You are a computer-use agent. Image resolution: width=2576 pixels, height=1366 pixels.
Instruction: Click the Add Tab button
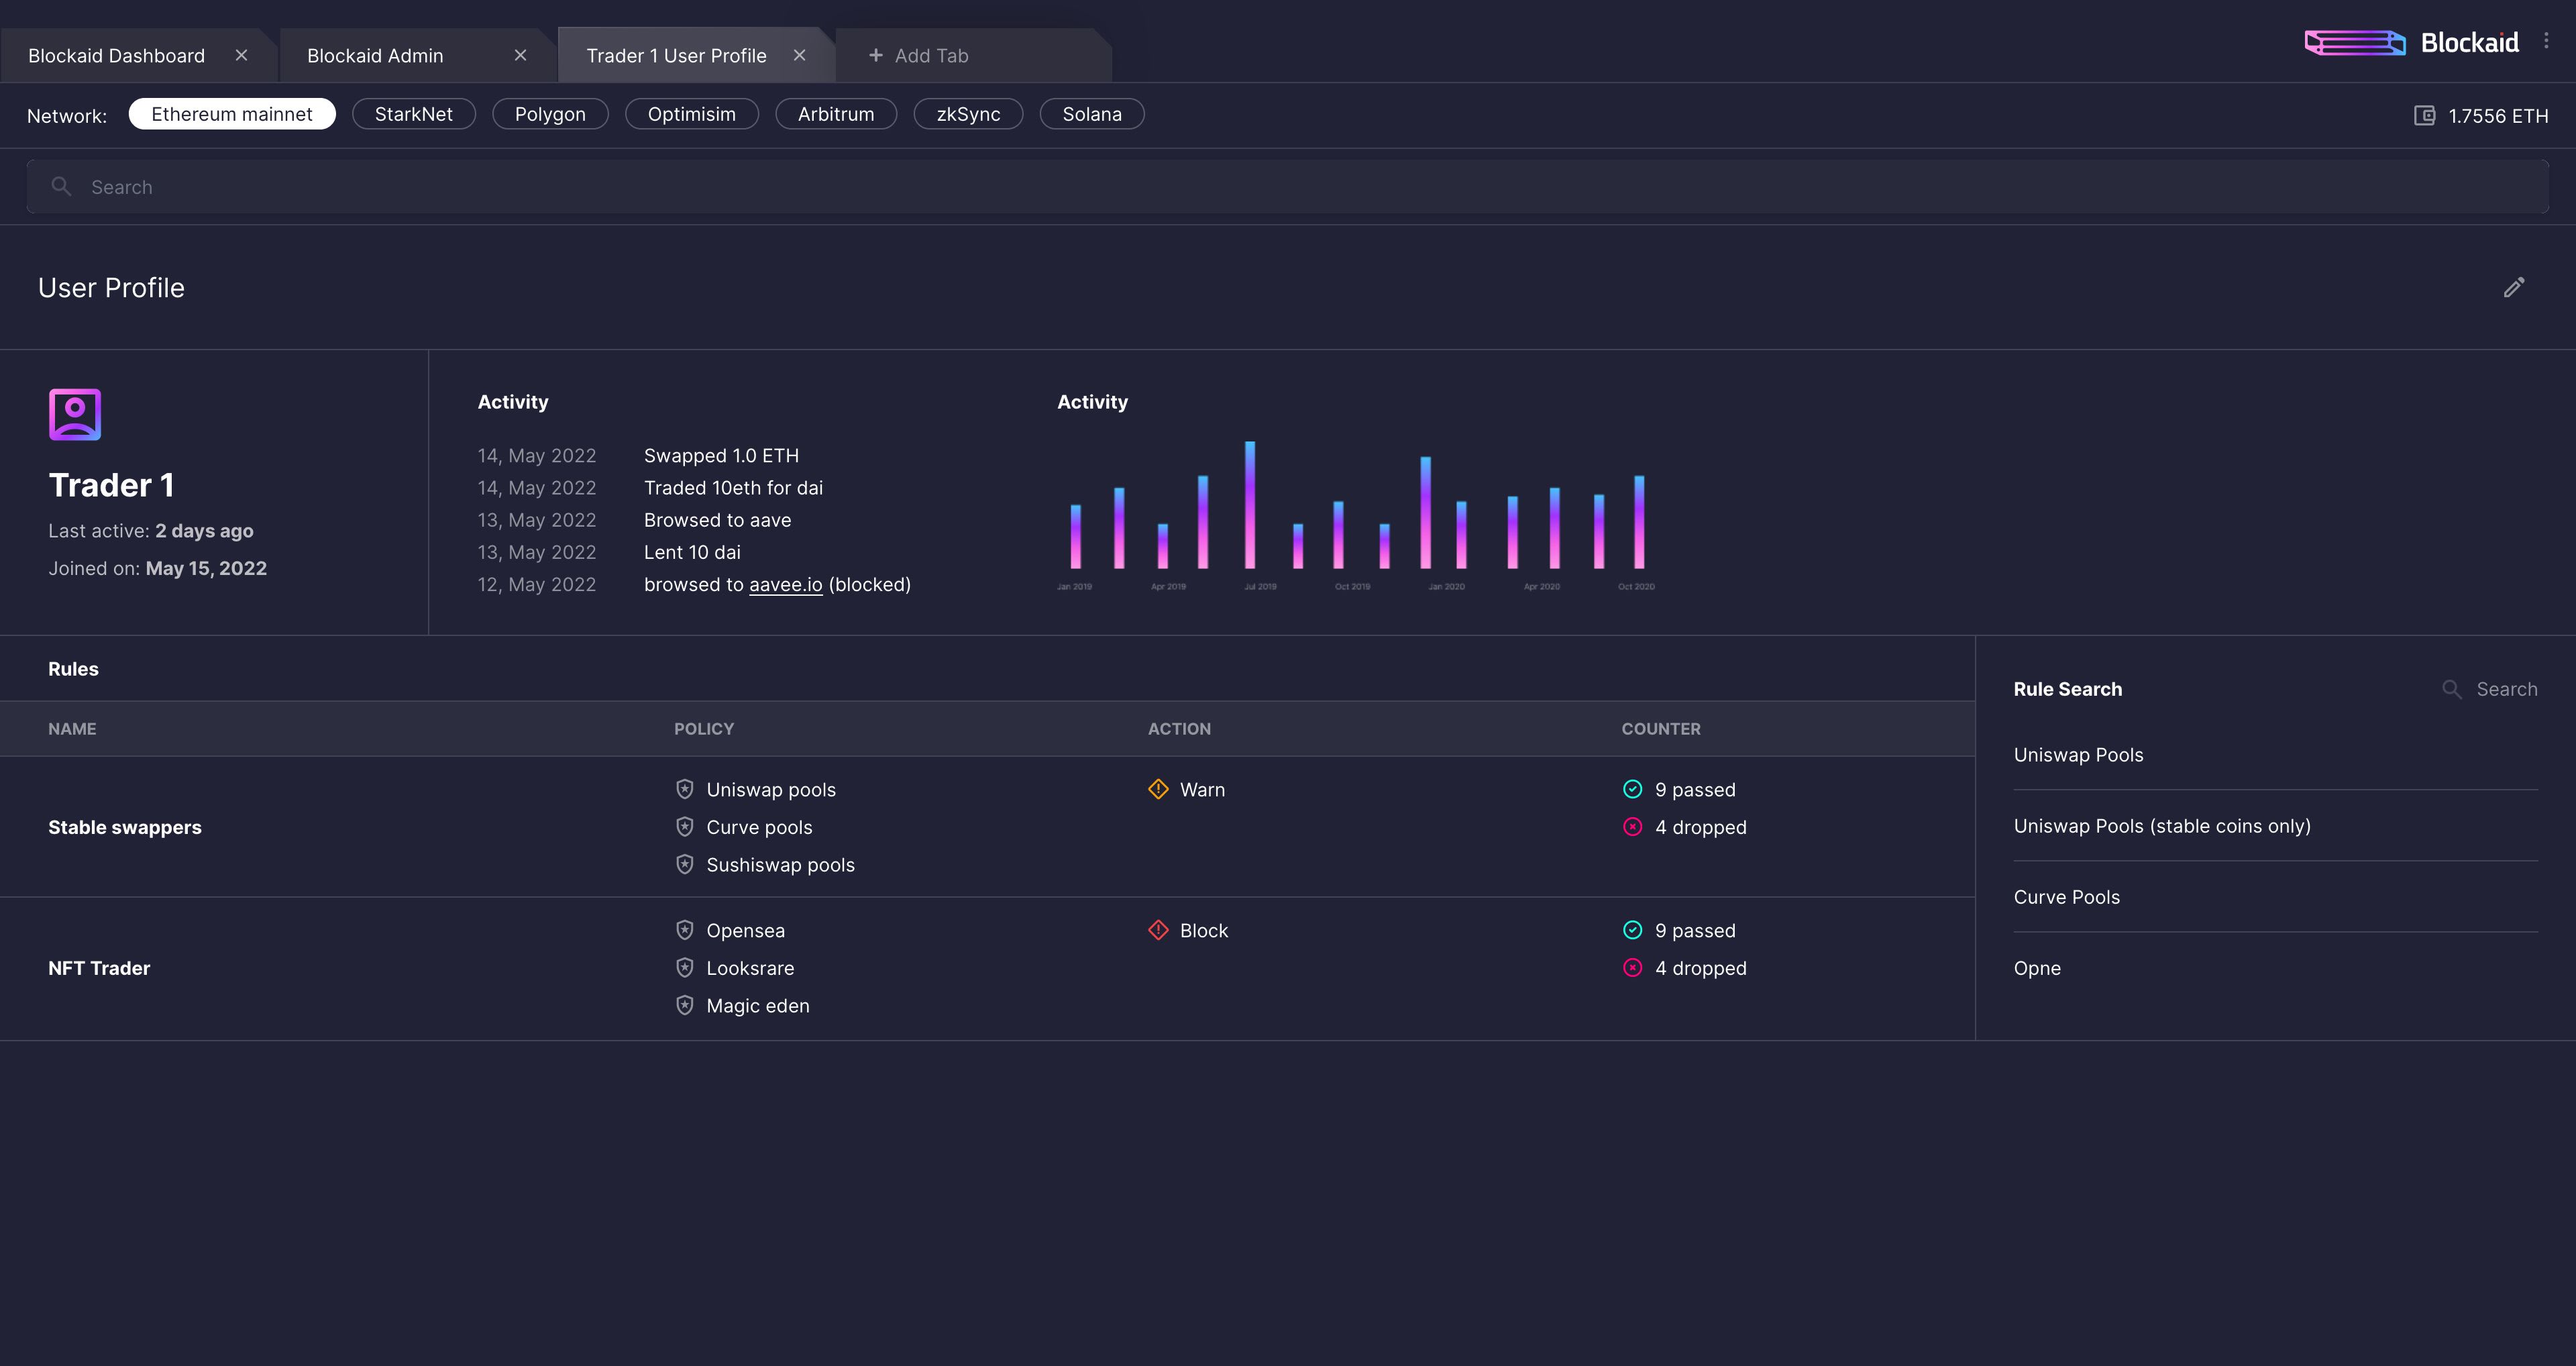coord(918,56)
